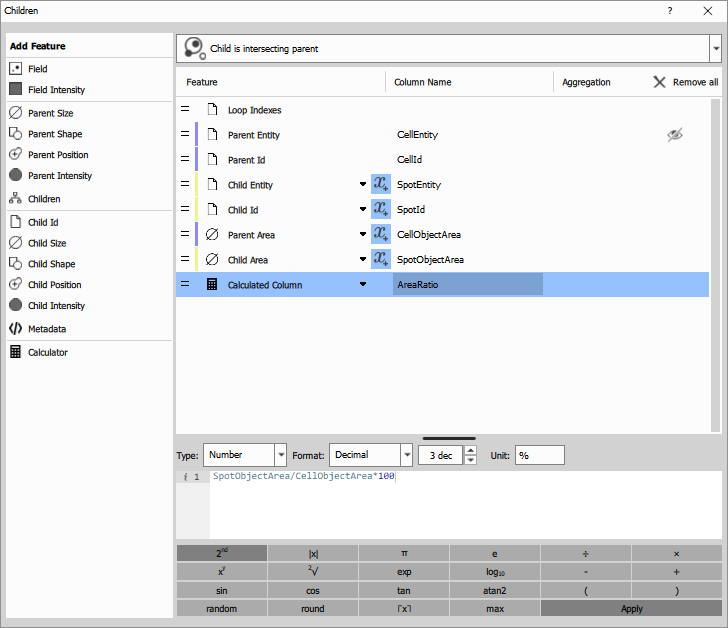Select the Parent Shape icon

pyautogui.click(x=15, y=134)
